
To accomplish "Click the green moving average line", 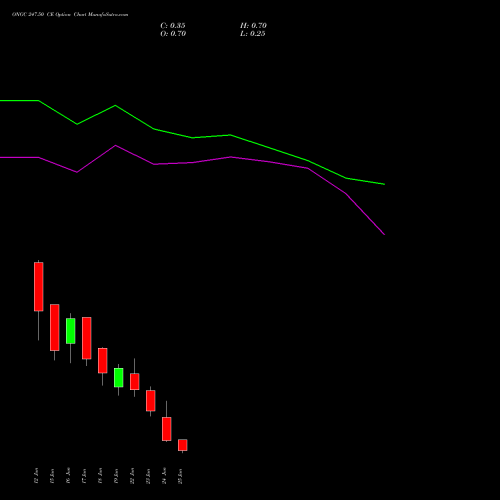I will pyautogui.click(x=192, y=137).
